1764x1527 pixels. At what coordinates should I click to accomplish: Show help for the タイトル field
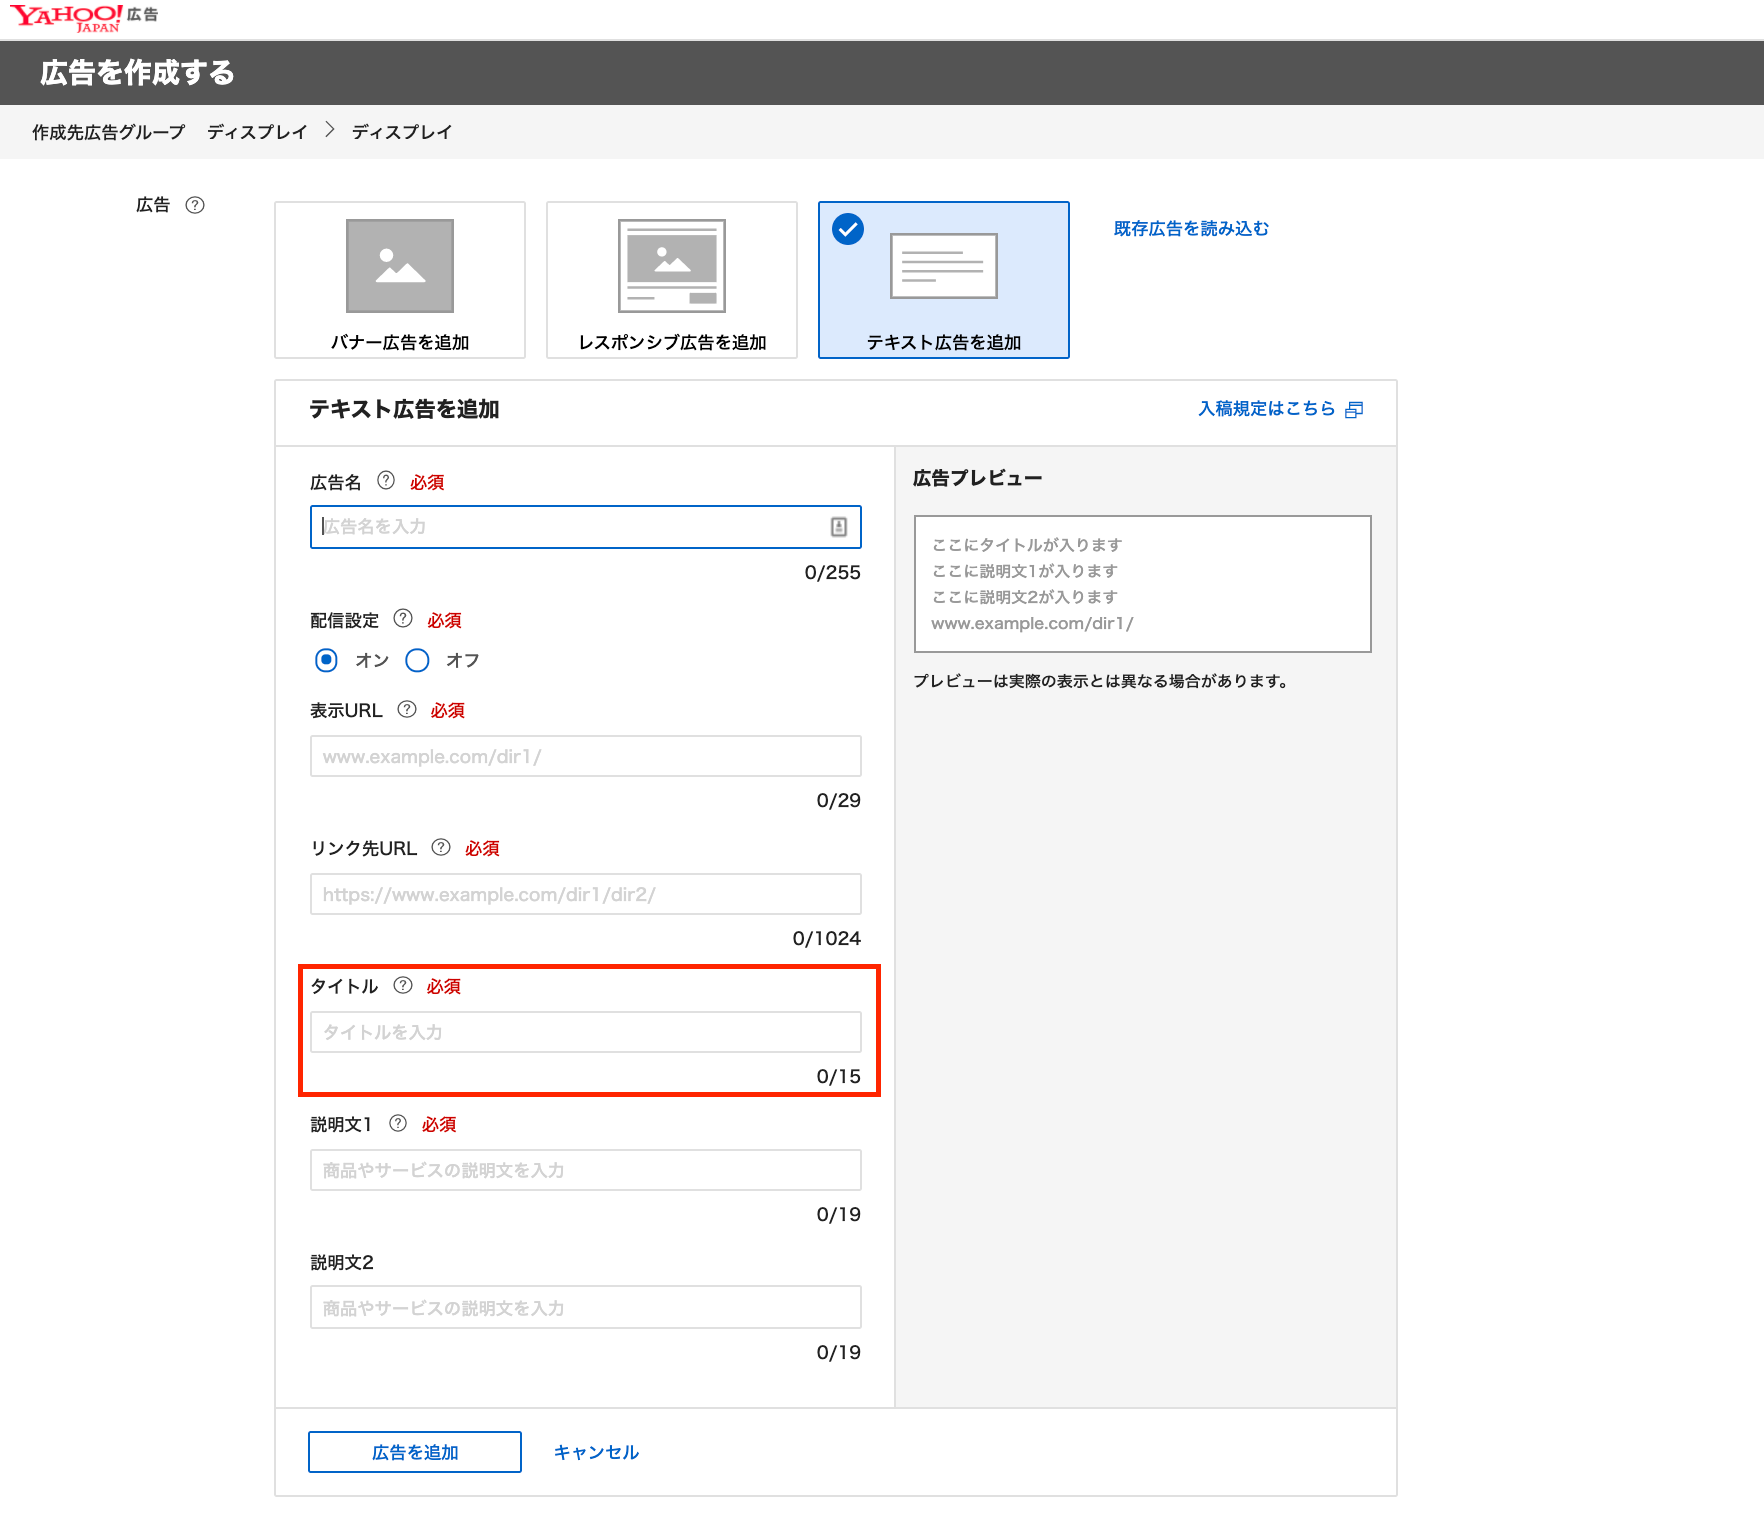coord(403,985)
